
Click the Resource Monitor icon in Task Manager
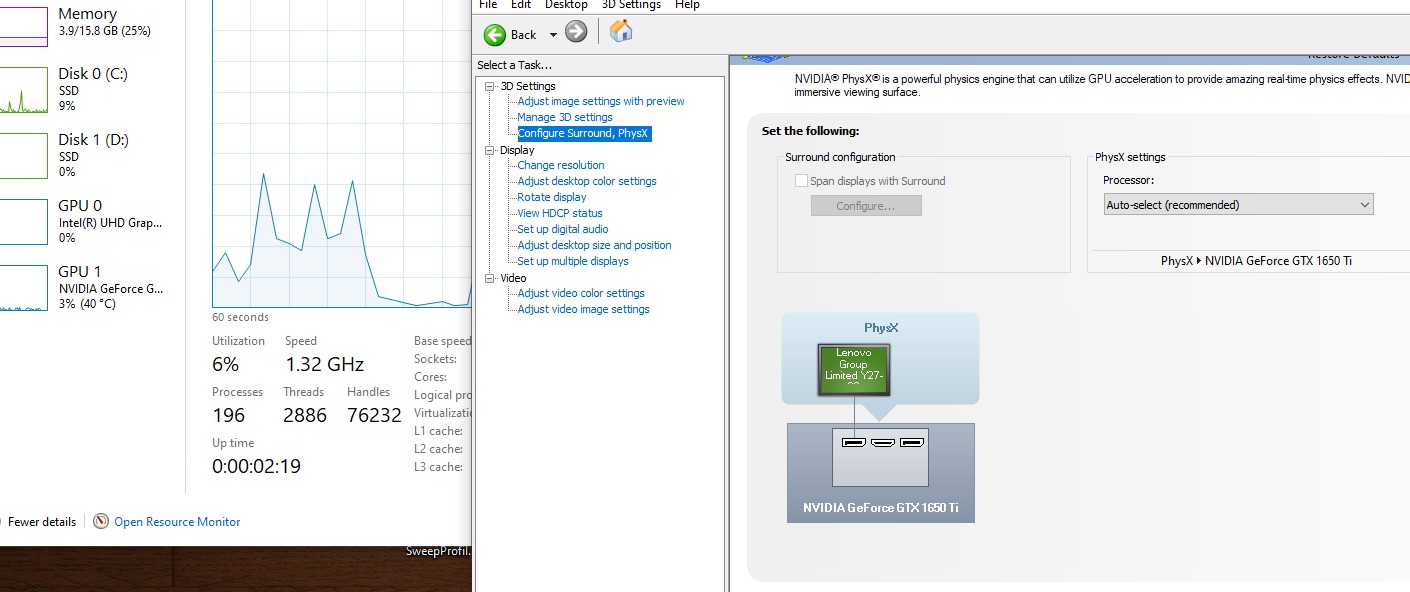tap(101, 521)
